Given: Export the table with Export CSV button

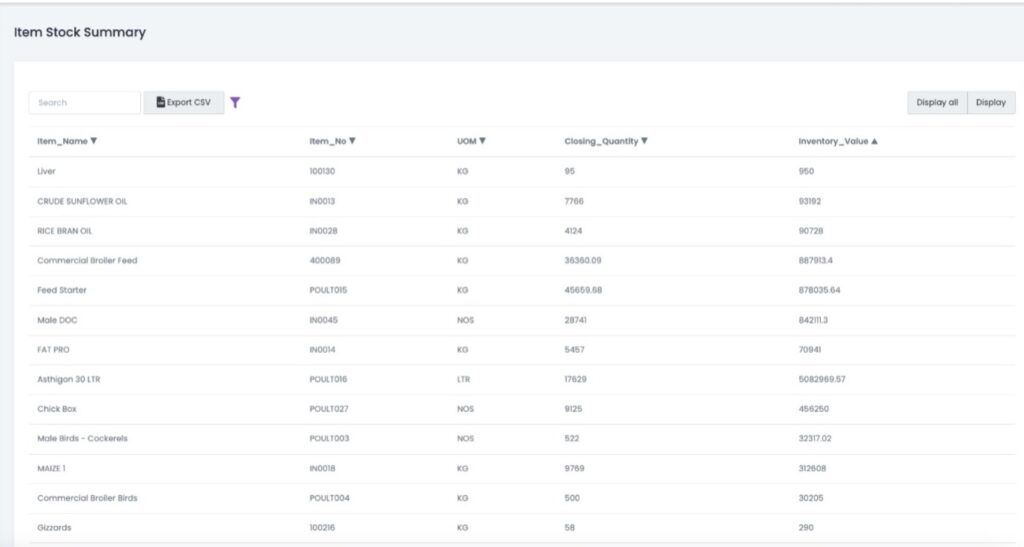Looking at the screenshot, I should pos(184,102).
